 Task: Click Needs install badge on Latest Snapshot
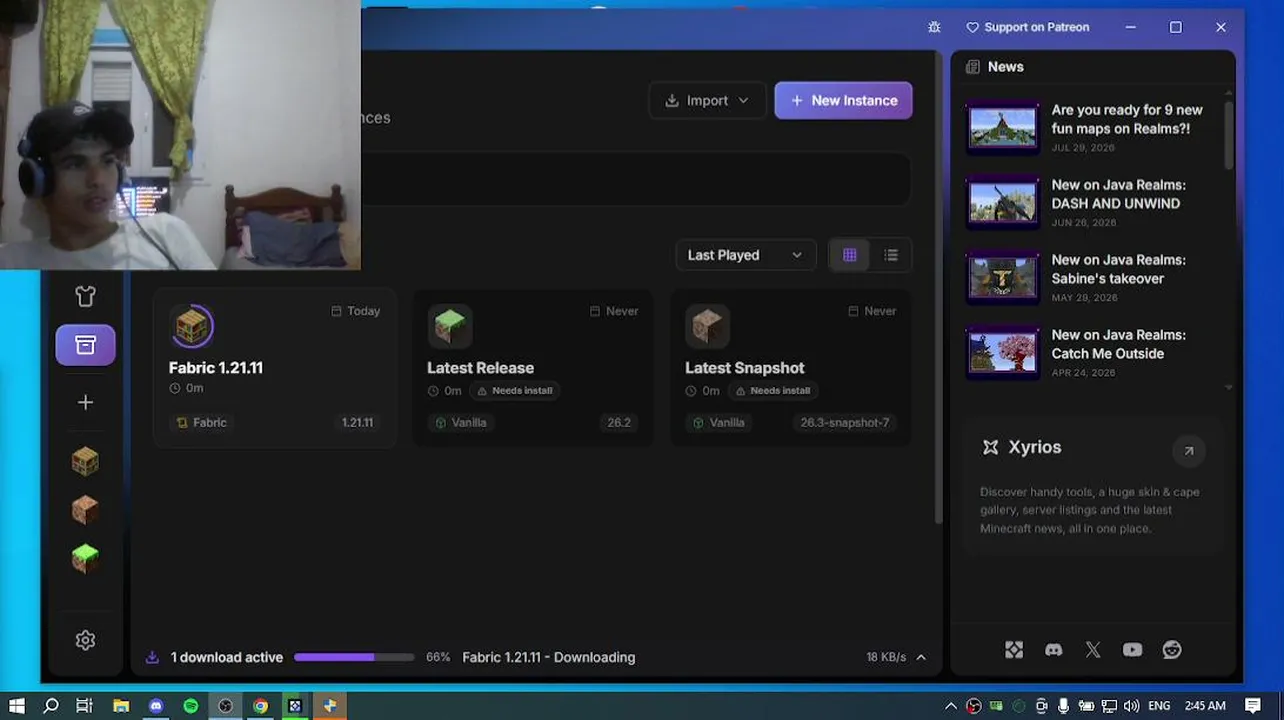pos(773,390)
